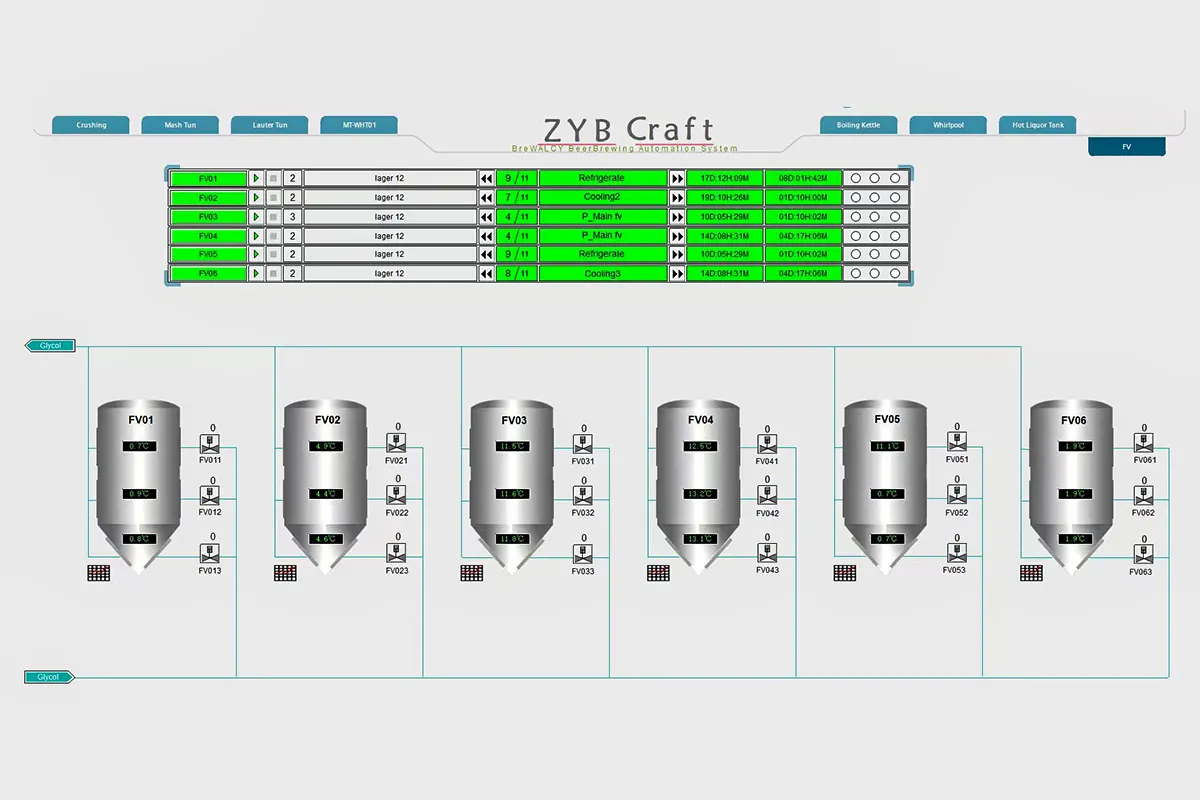Stop the FV05 program with stop icon
Viewport: 1200px width, 800px height.
[x=273, y=254]
